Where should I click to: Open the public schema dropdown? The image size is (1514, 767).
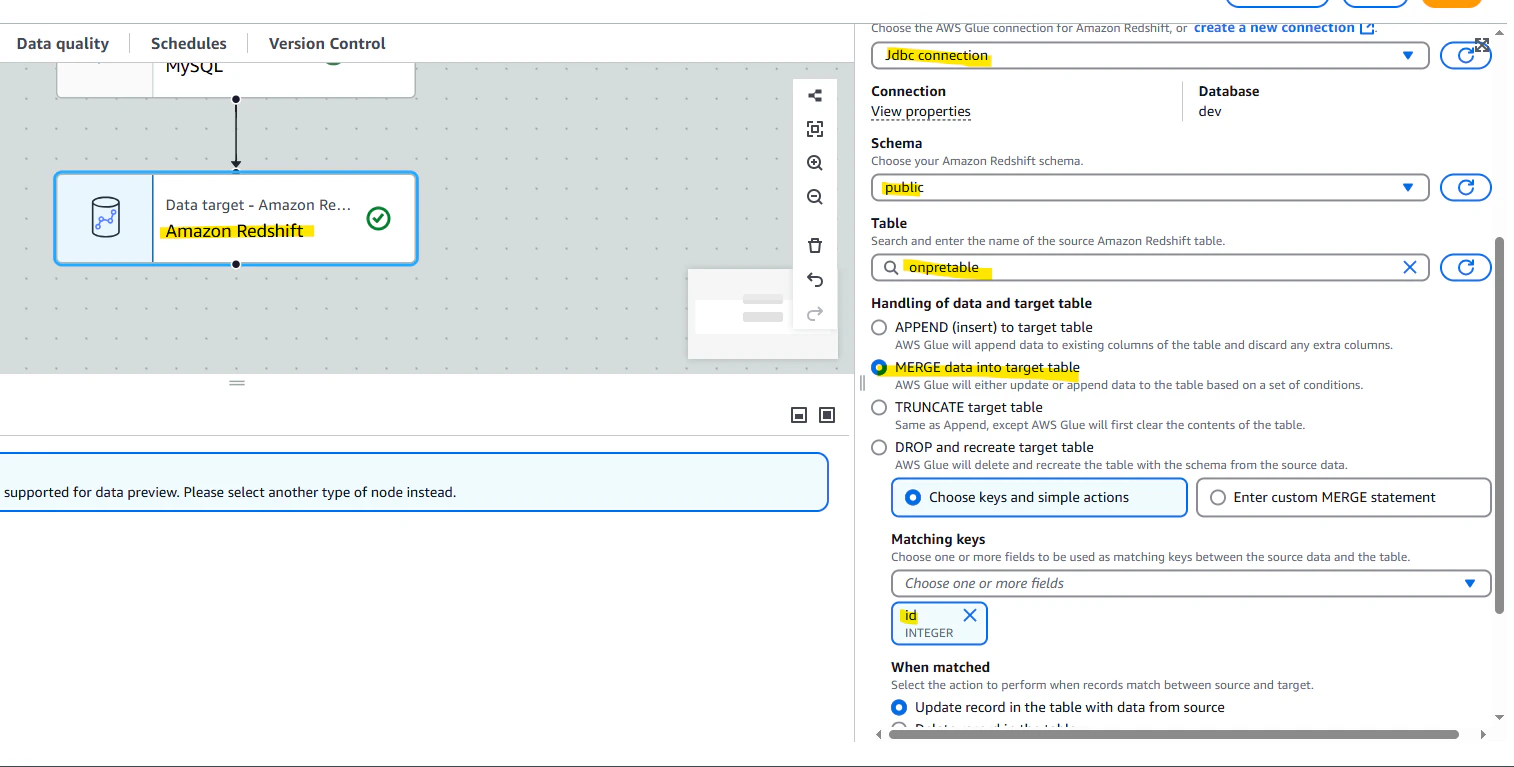(1150, 187)
